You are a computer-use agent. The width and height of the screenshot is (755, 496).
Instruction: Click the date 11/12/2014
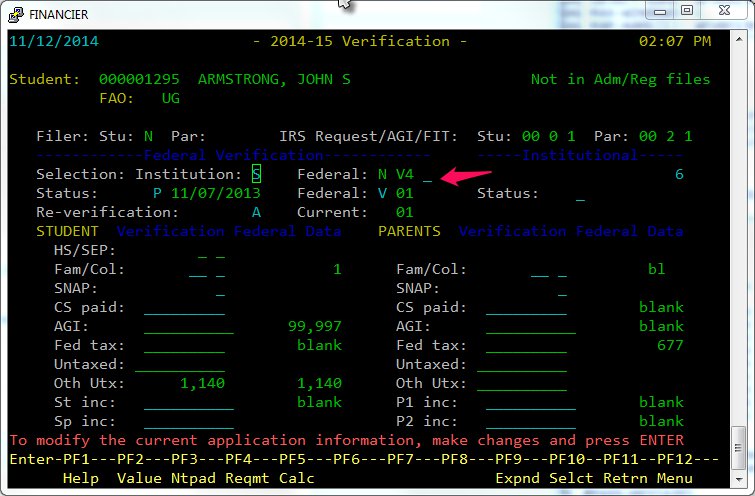[54, 41]
